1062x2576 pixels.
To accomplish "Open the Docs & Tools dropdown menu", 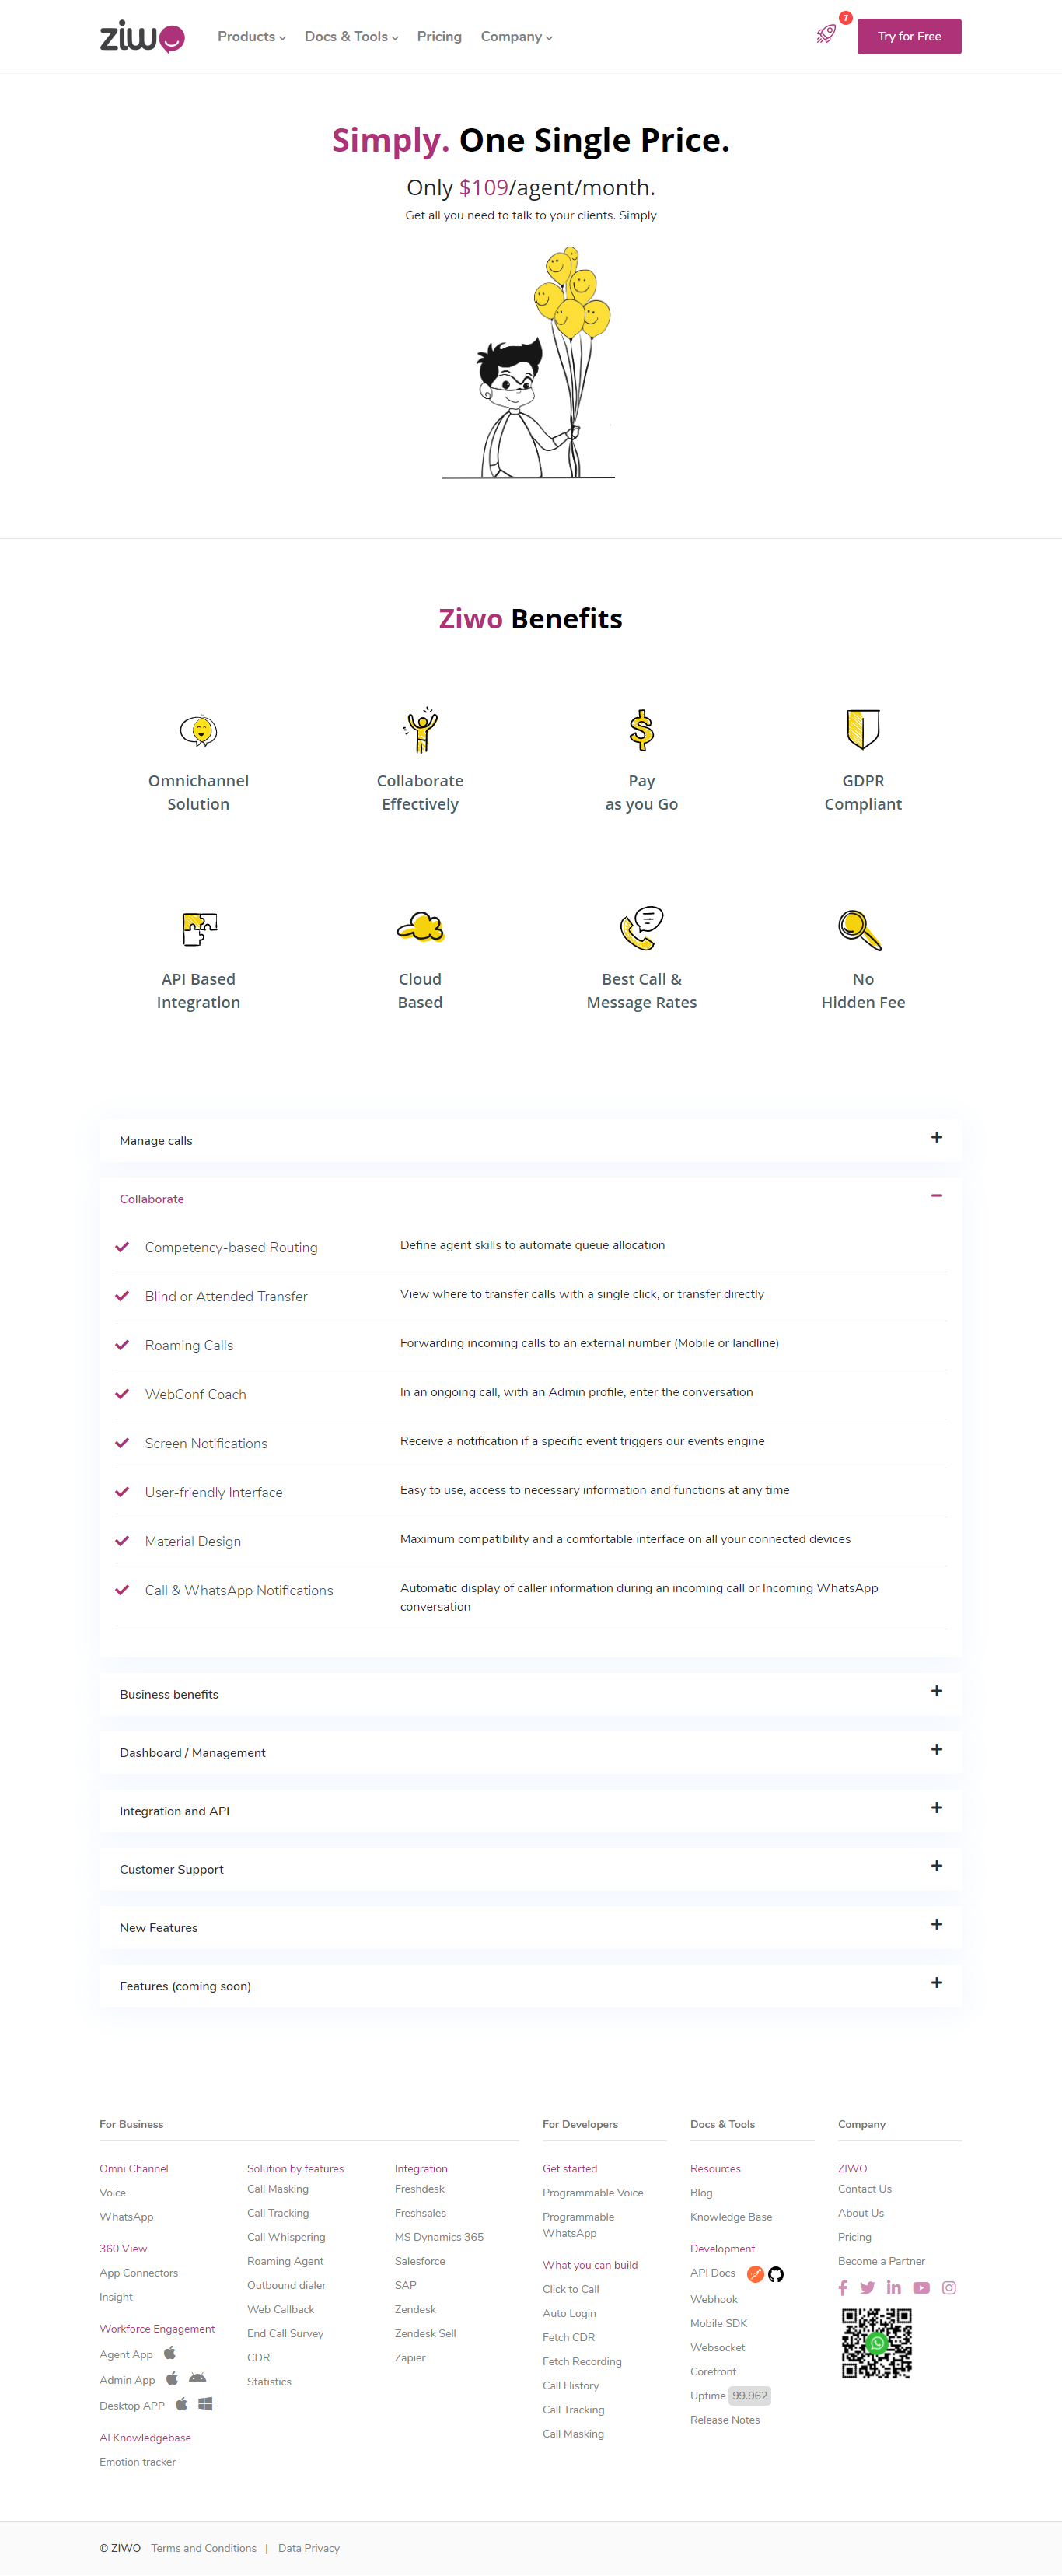I will (351, 36).
